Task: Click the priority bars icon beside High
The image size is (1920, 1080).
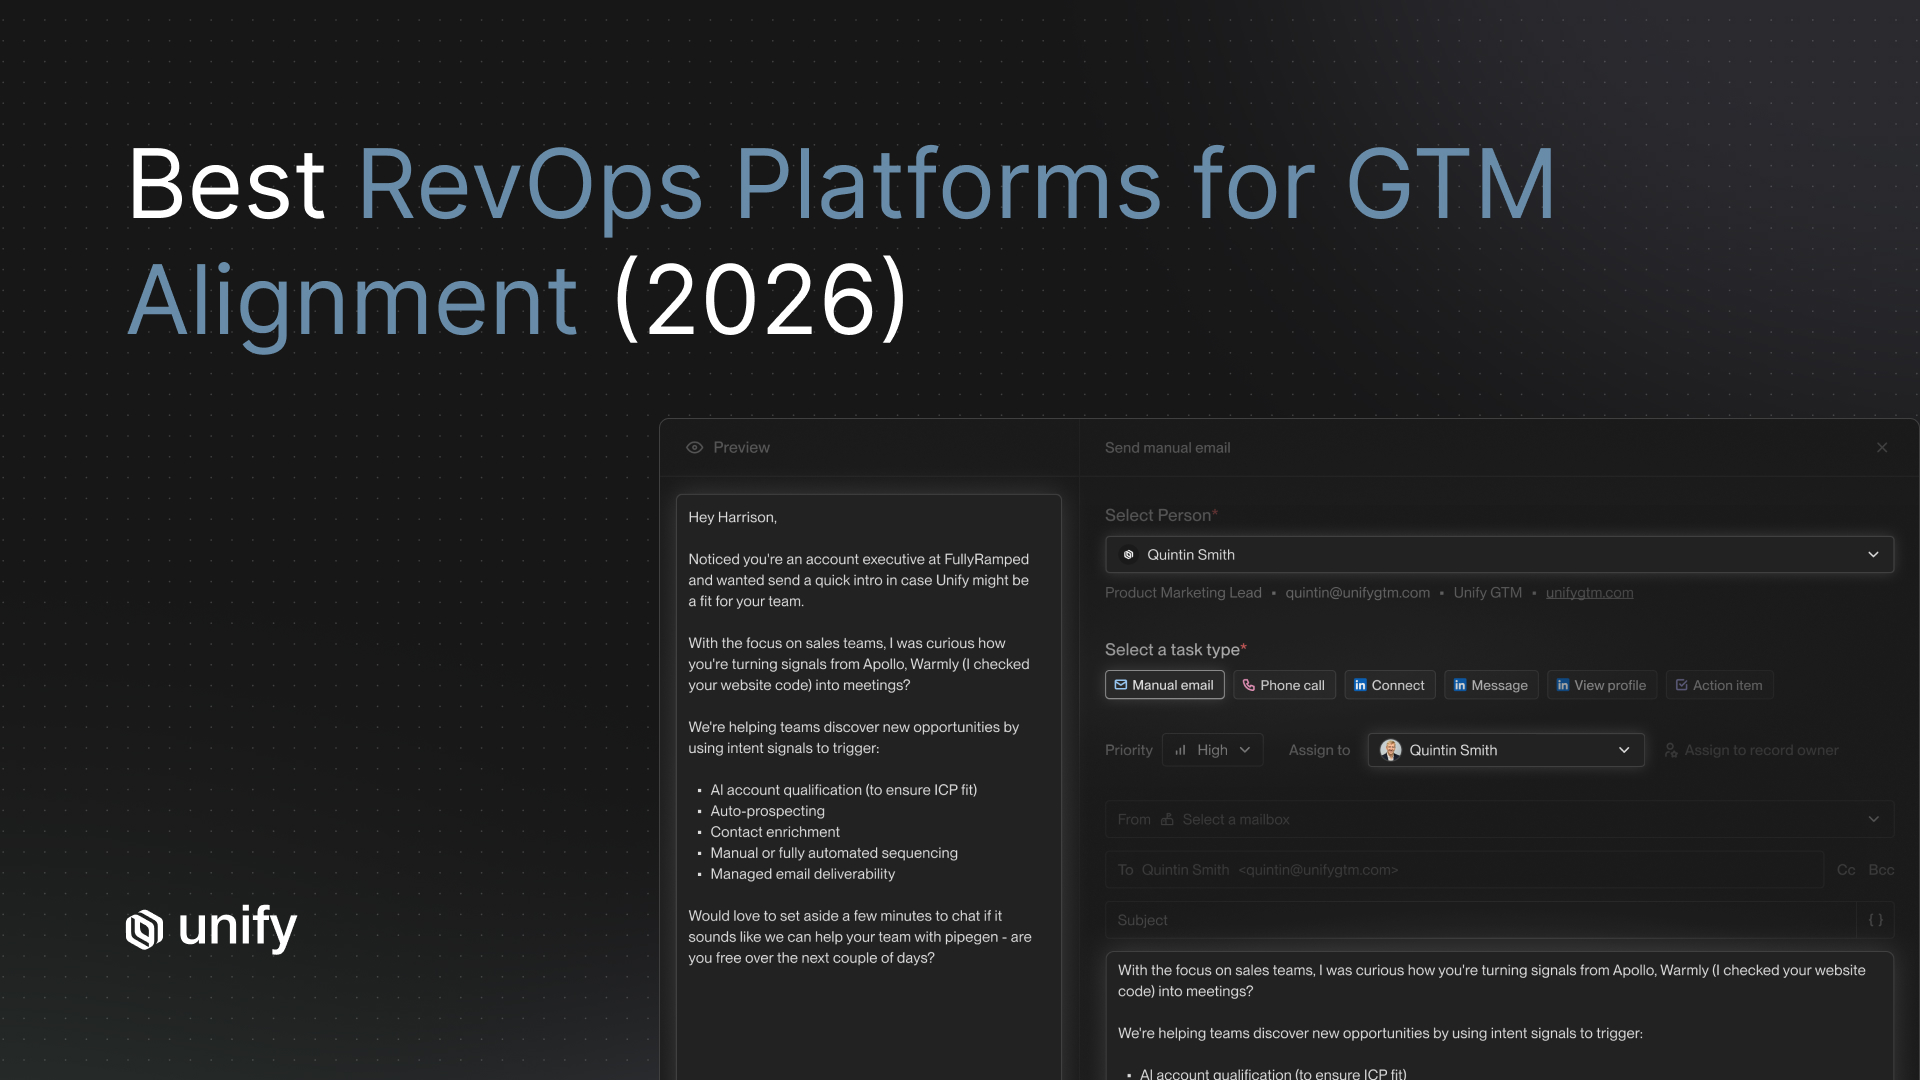Action: (x=1180, y=750)
